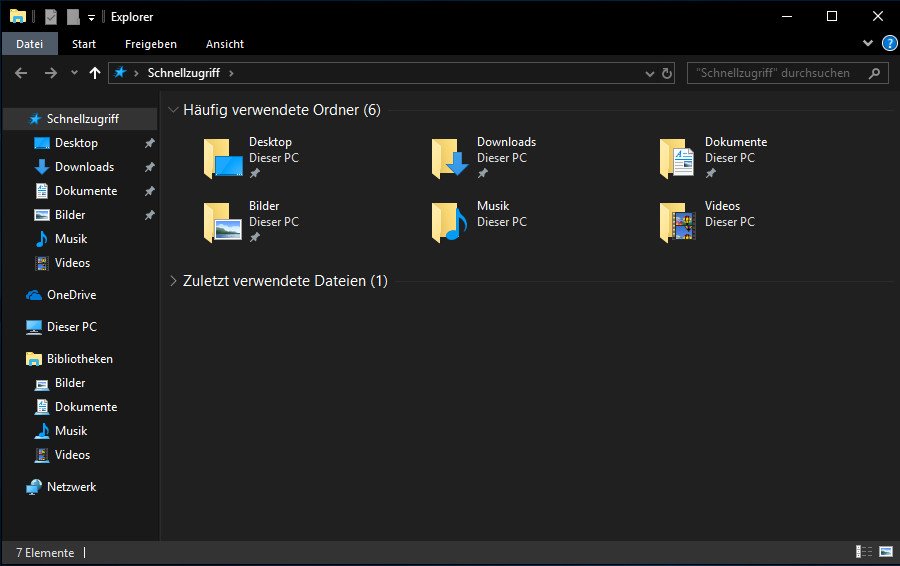Image resolution: width=900 pixels, height=566 pixels.
Task: Click pin icon beside sidebar Bilder
Action: (149, 215)
